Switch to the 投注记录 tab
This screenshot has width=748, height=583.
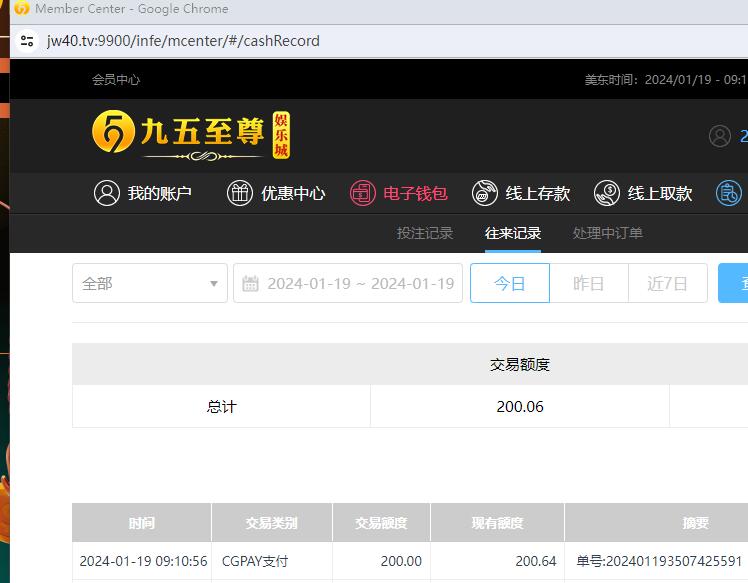[425, 233]
